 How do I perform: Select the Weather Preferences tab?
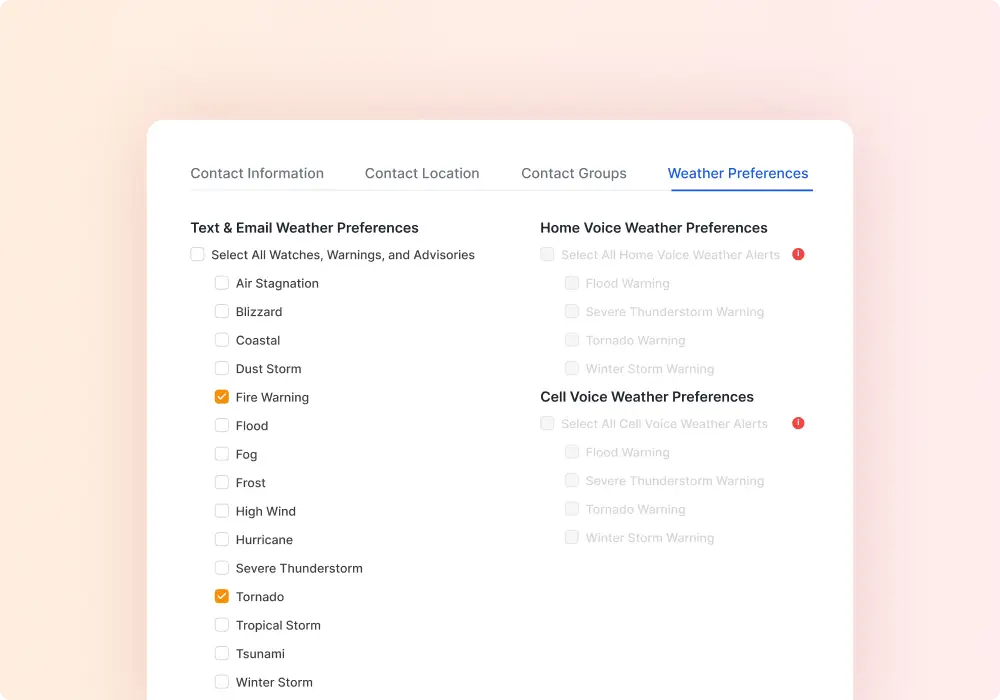(738, 173)
